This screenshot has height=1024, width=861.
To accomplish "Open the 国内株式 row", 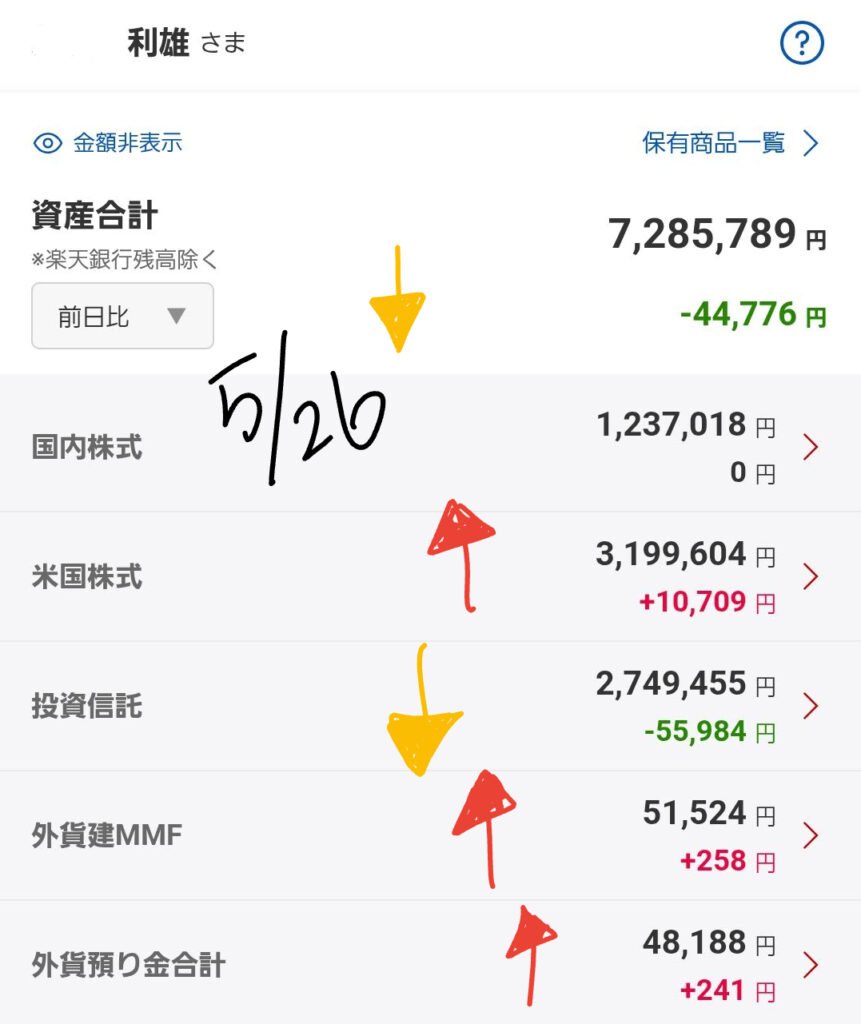I will [430, 447].
